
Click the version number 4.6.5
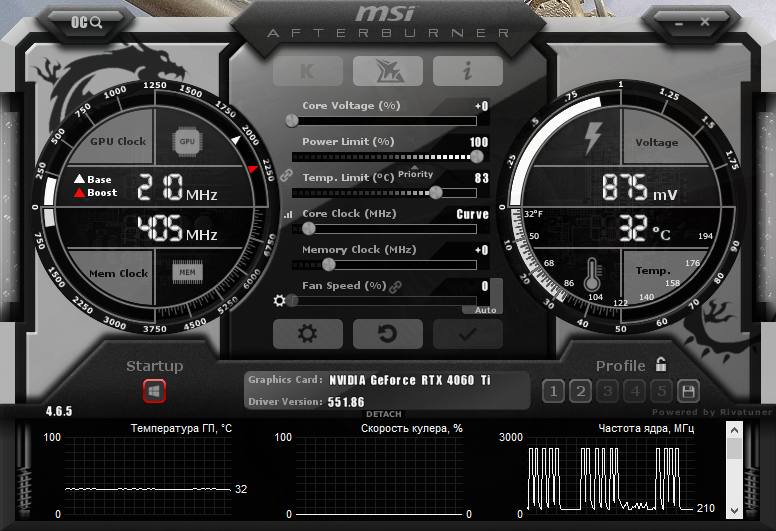point(59,411)
